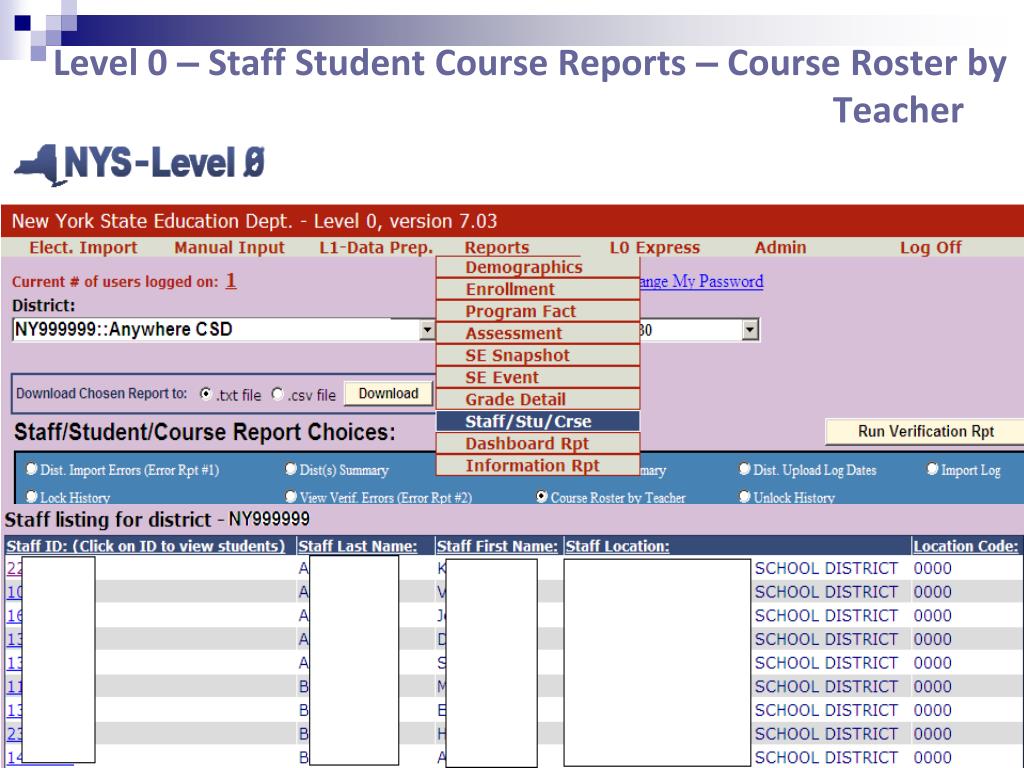The image size is (1024, 768).
Task: Choose SE Event from Reports menu
Action: click(537, 377)
